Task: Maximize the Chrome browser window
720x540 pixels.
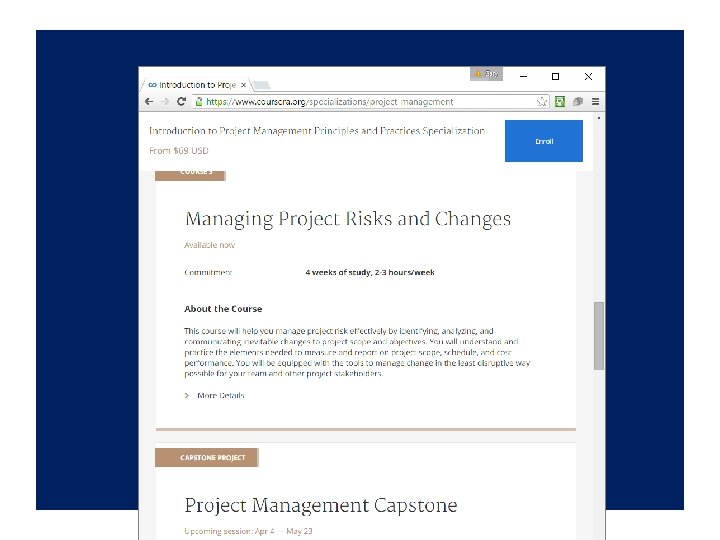Action: coord(555,76)
